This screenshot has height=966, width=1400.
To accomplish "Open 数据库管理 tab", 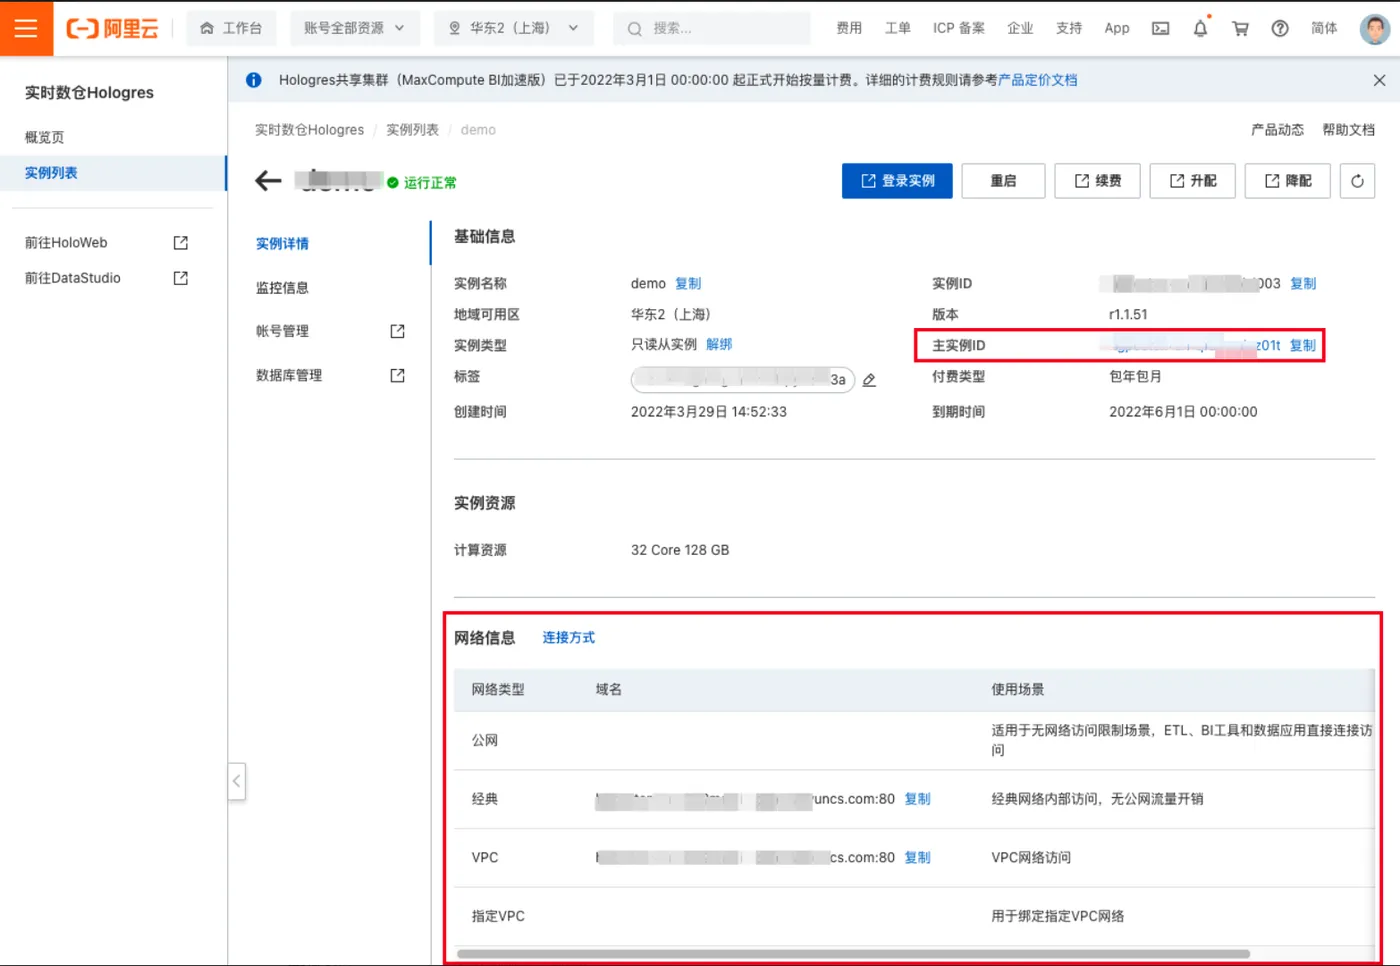I will click(289, 375).
